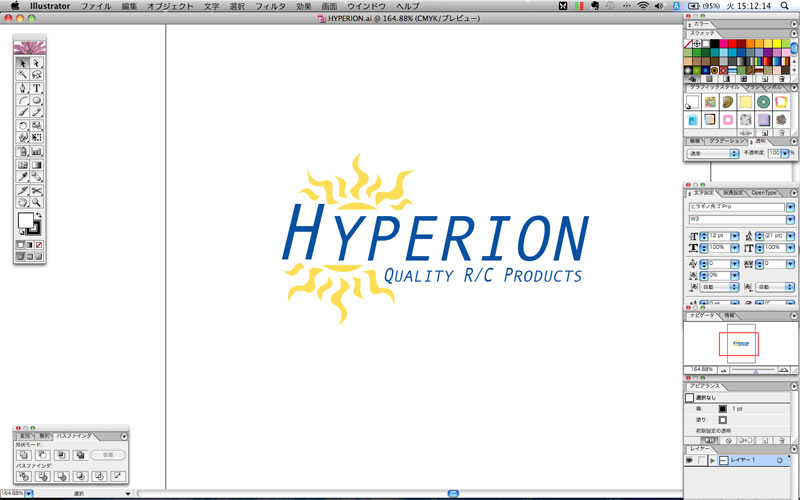
Task: Open Swatches panel flyout menu
Action: (793, 34)
